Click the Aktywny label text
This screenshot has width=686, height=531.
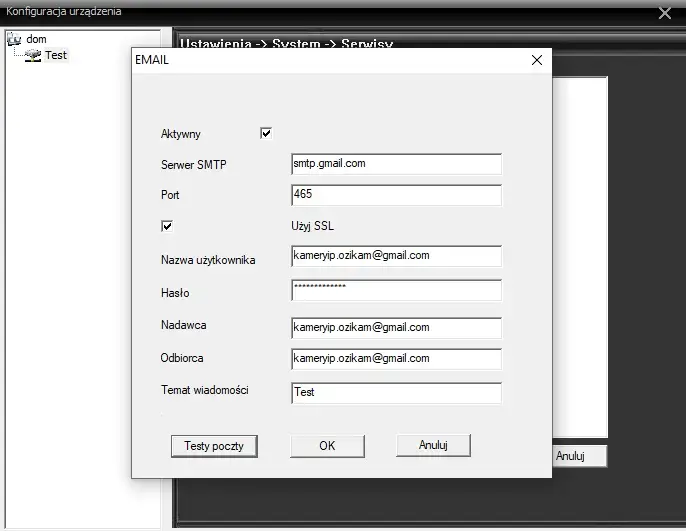click(181, 134)
